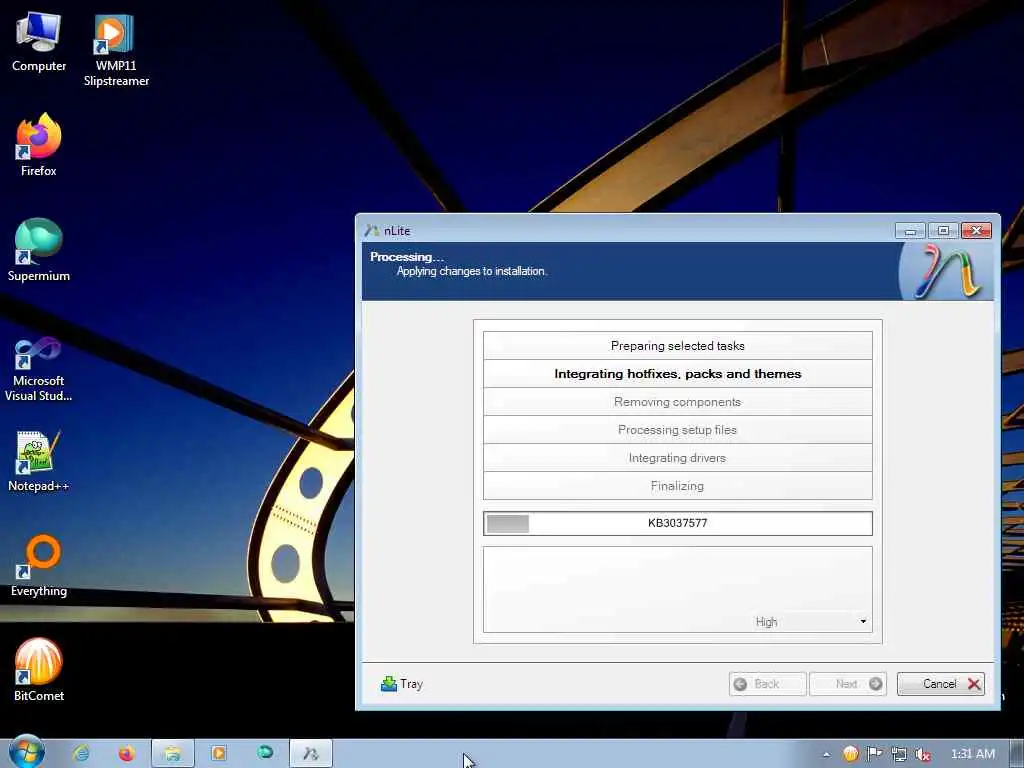
Task: Cancel the nLite processing
Action: pos(940,684)
